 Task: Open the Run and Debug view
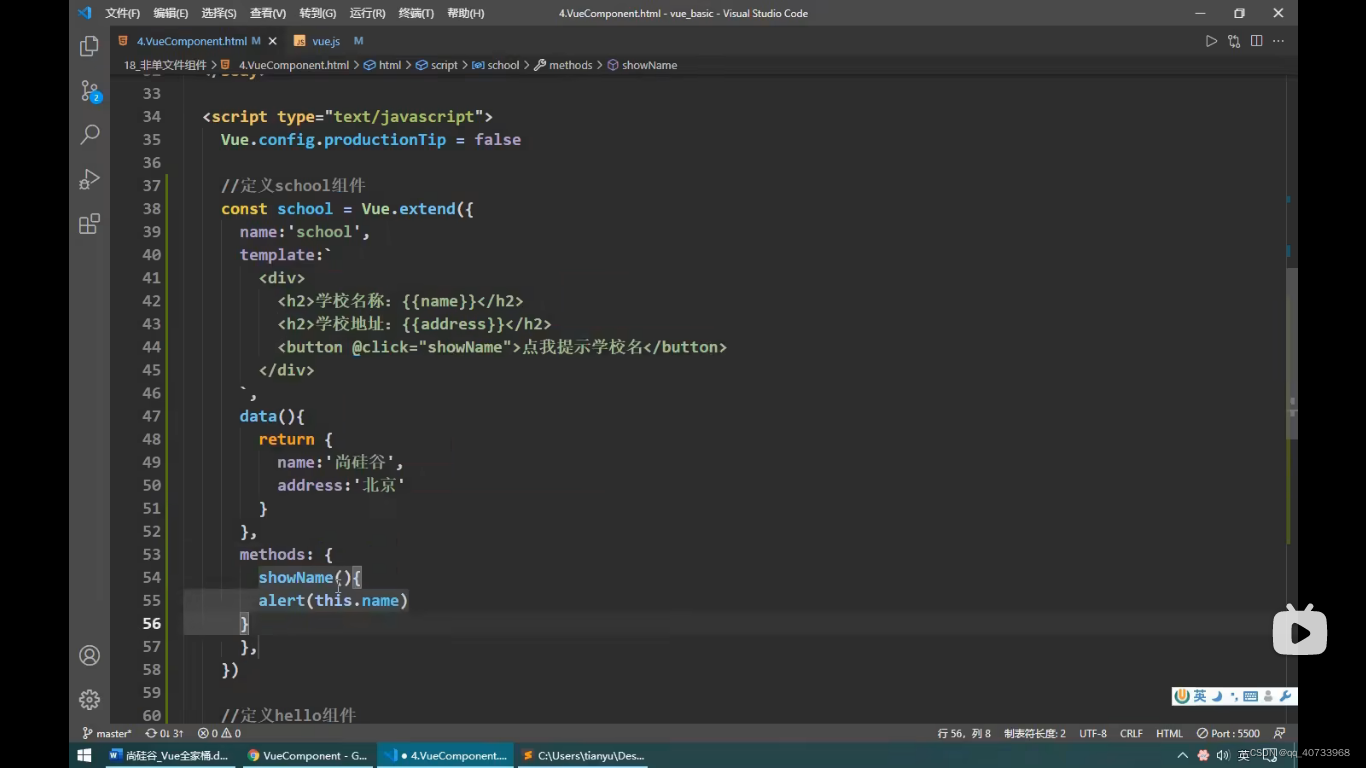pyautogui.click(x=89, y=179)
